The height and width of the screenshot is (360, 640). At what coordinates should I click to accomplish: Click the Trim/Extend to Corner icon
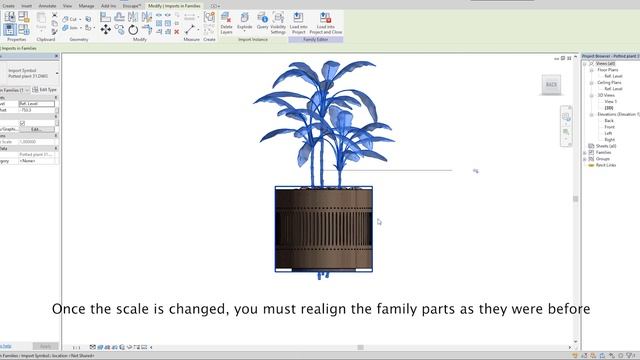147,29
